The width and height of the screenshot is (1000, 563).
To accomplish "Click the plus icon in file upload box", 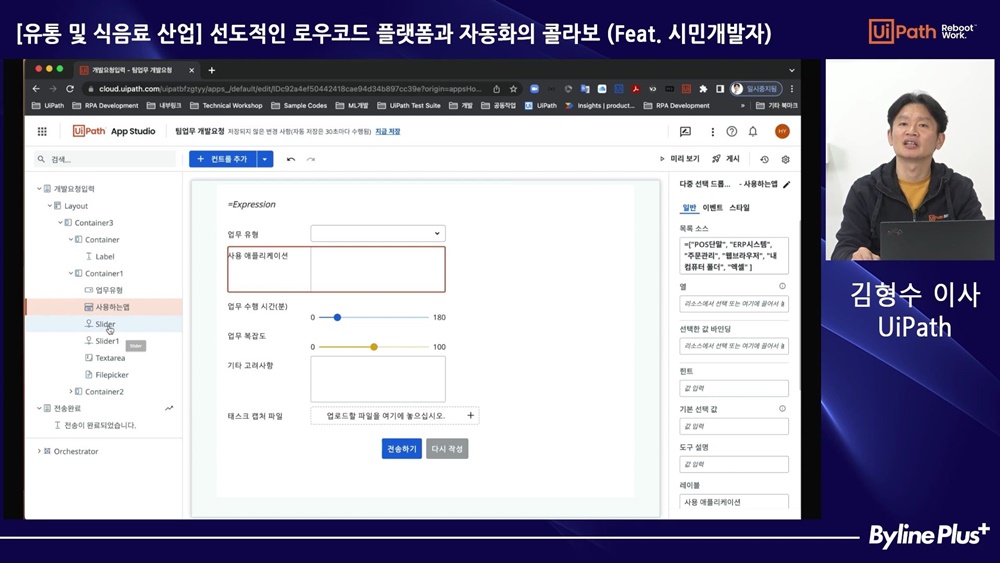I will (x=470, y=415).
